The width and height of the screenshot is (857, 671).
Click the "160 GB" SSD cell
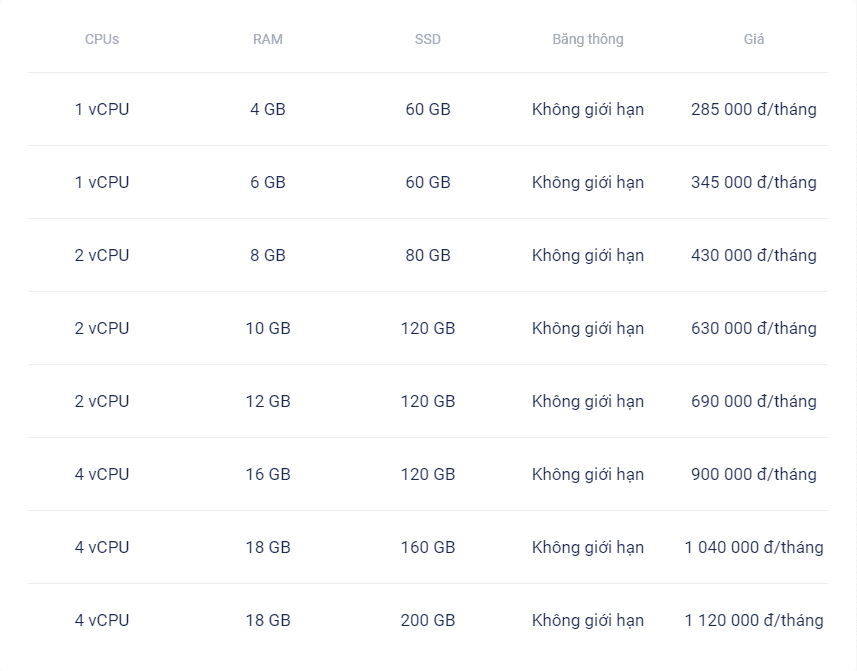pos(428,548)
